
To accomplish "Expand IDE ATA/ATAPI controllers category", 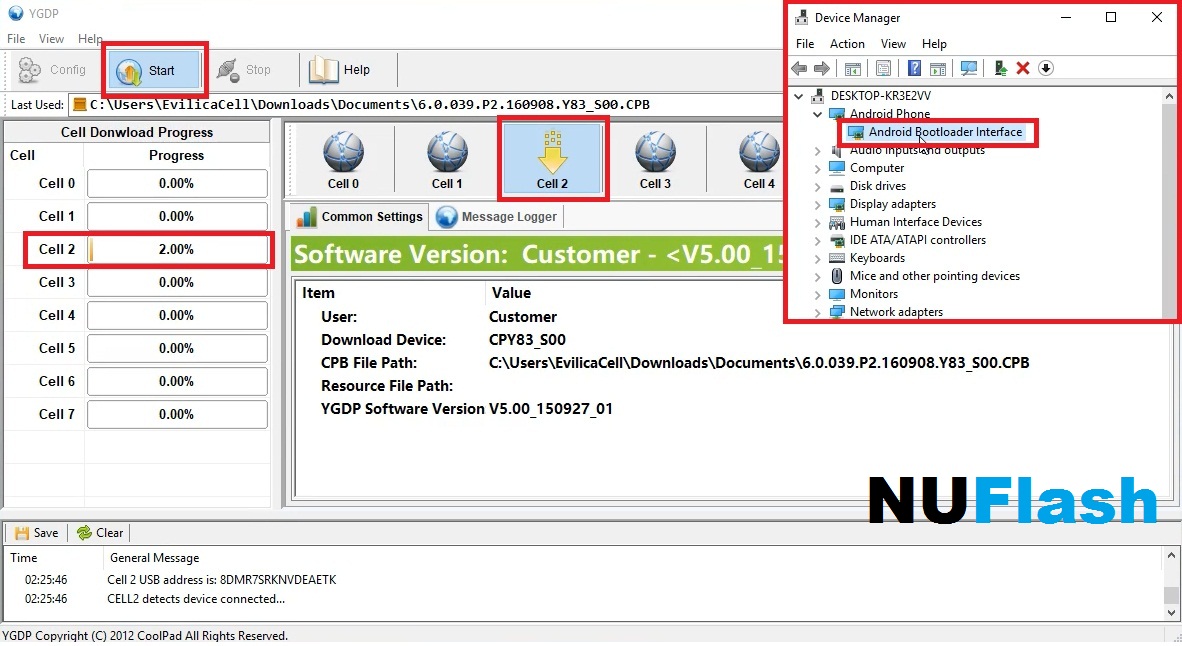I will [x=818, y=241].
